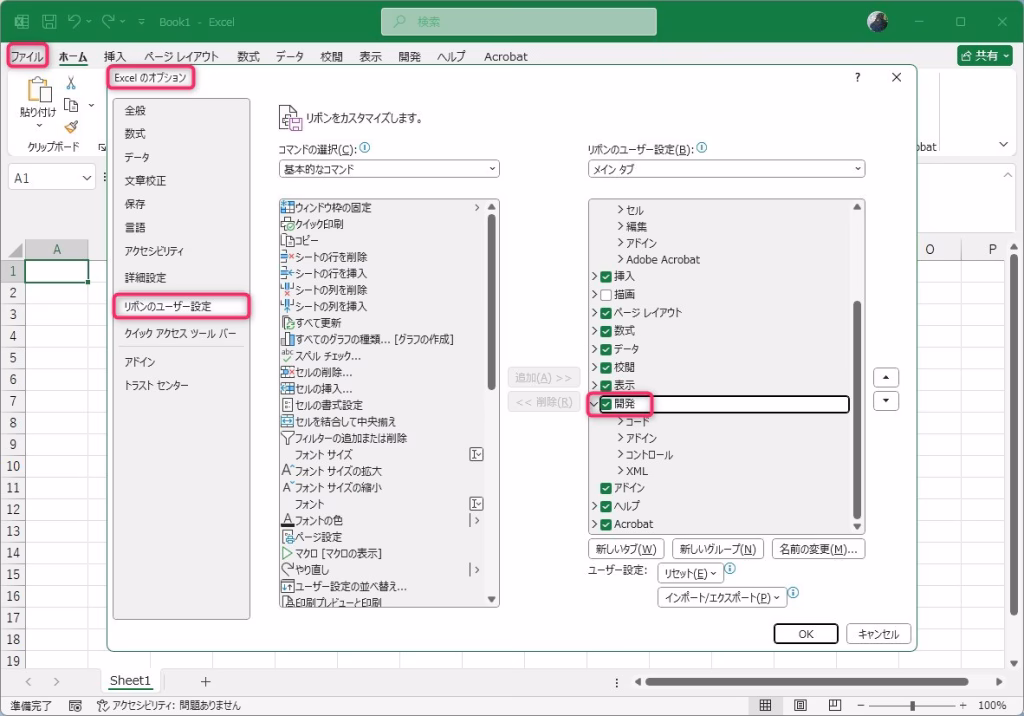The width and height of the screenshot is (1024, 716).
Task: Click info icon next to インポート/エクスポート
Action: click(x=793, y=593)
